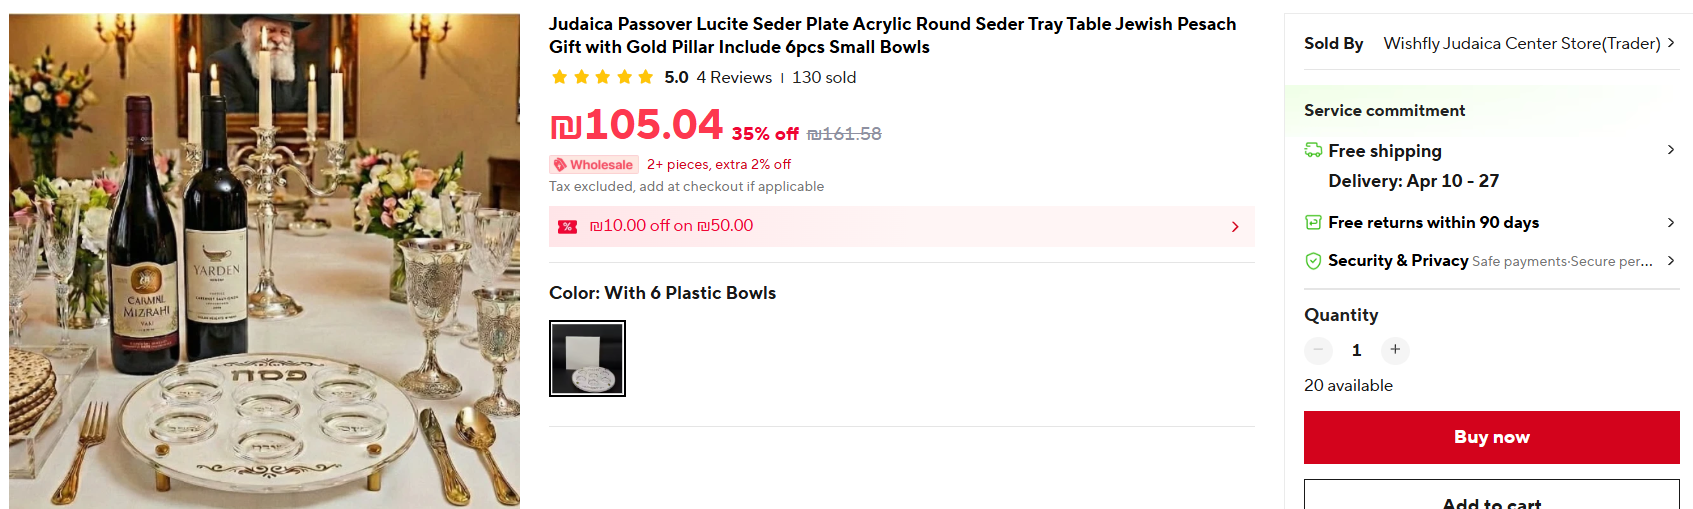Select the With 6 Plastic Bowls swatch
This screenshot has height=509, width=1693.
click(587, 358)
